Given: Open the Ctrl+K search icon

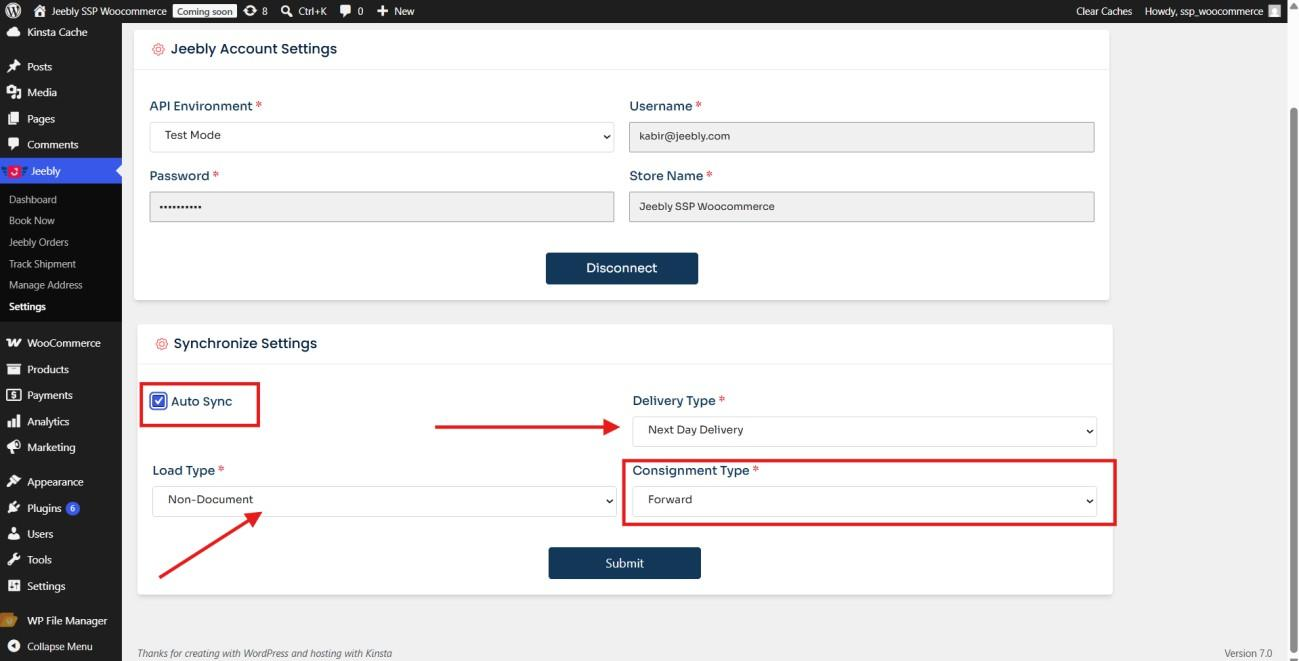Looking at the screenshot, I should [x=287, y=11].
